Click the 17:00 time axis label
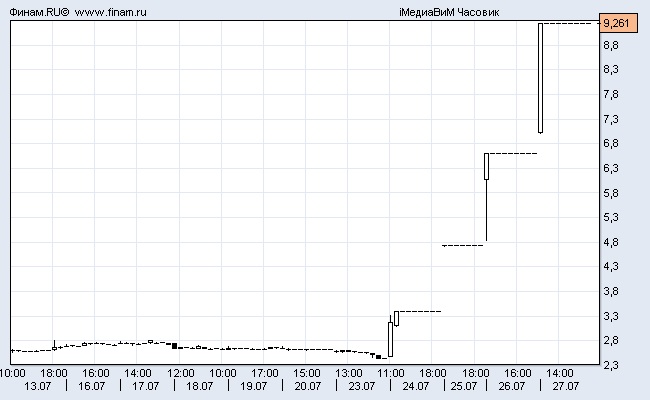650x400 pixels. click(264, 373)
